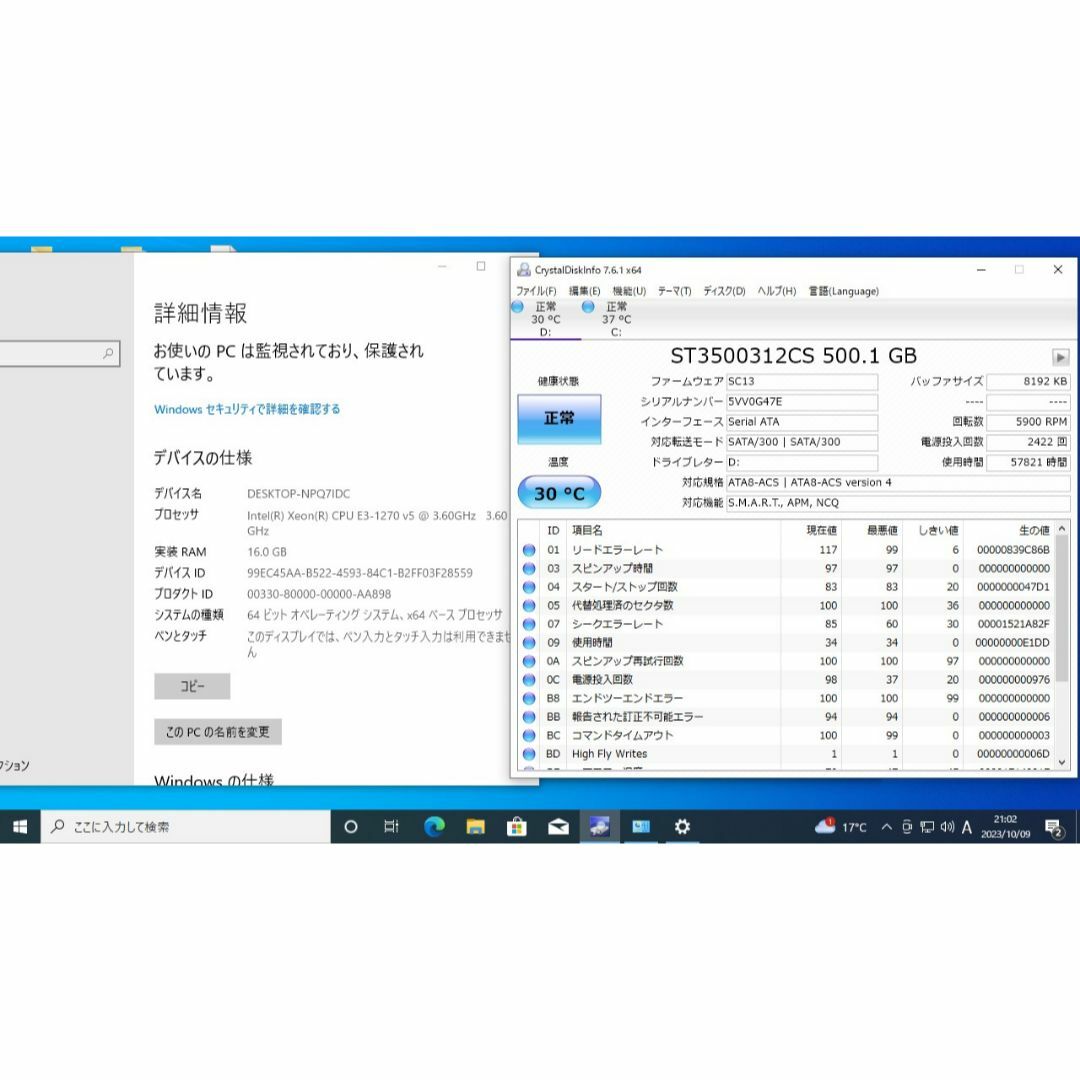Open the notification center icon
This screenshot has width=1080, height=1080.
point(1054,827)
